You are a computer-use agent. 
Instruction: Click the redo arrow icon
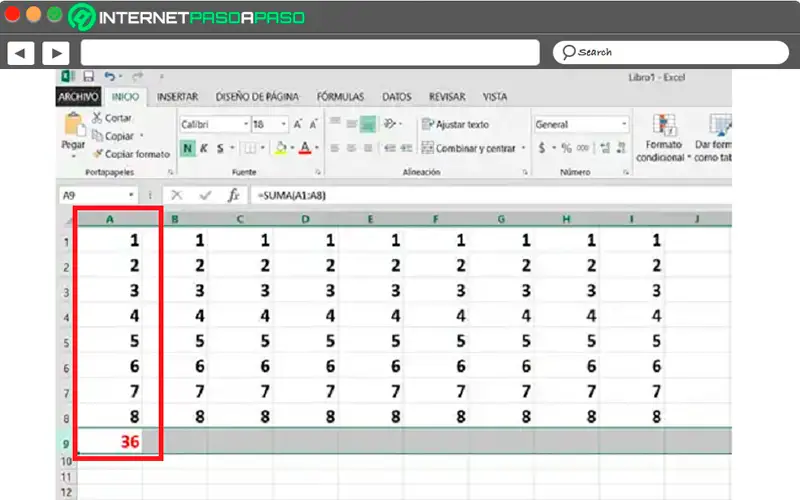[137, 77]
